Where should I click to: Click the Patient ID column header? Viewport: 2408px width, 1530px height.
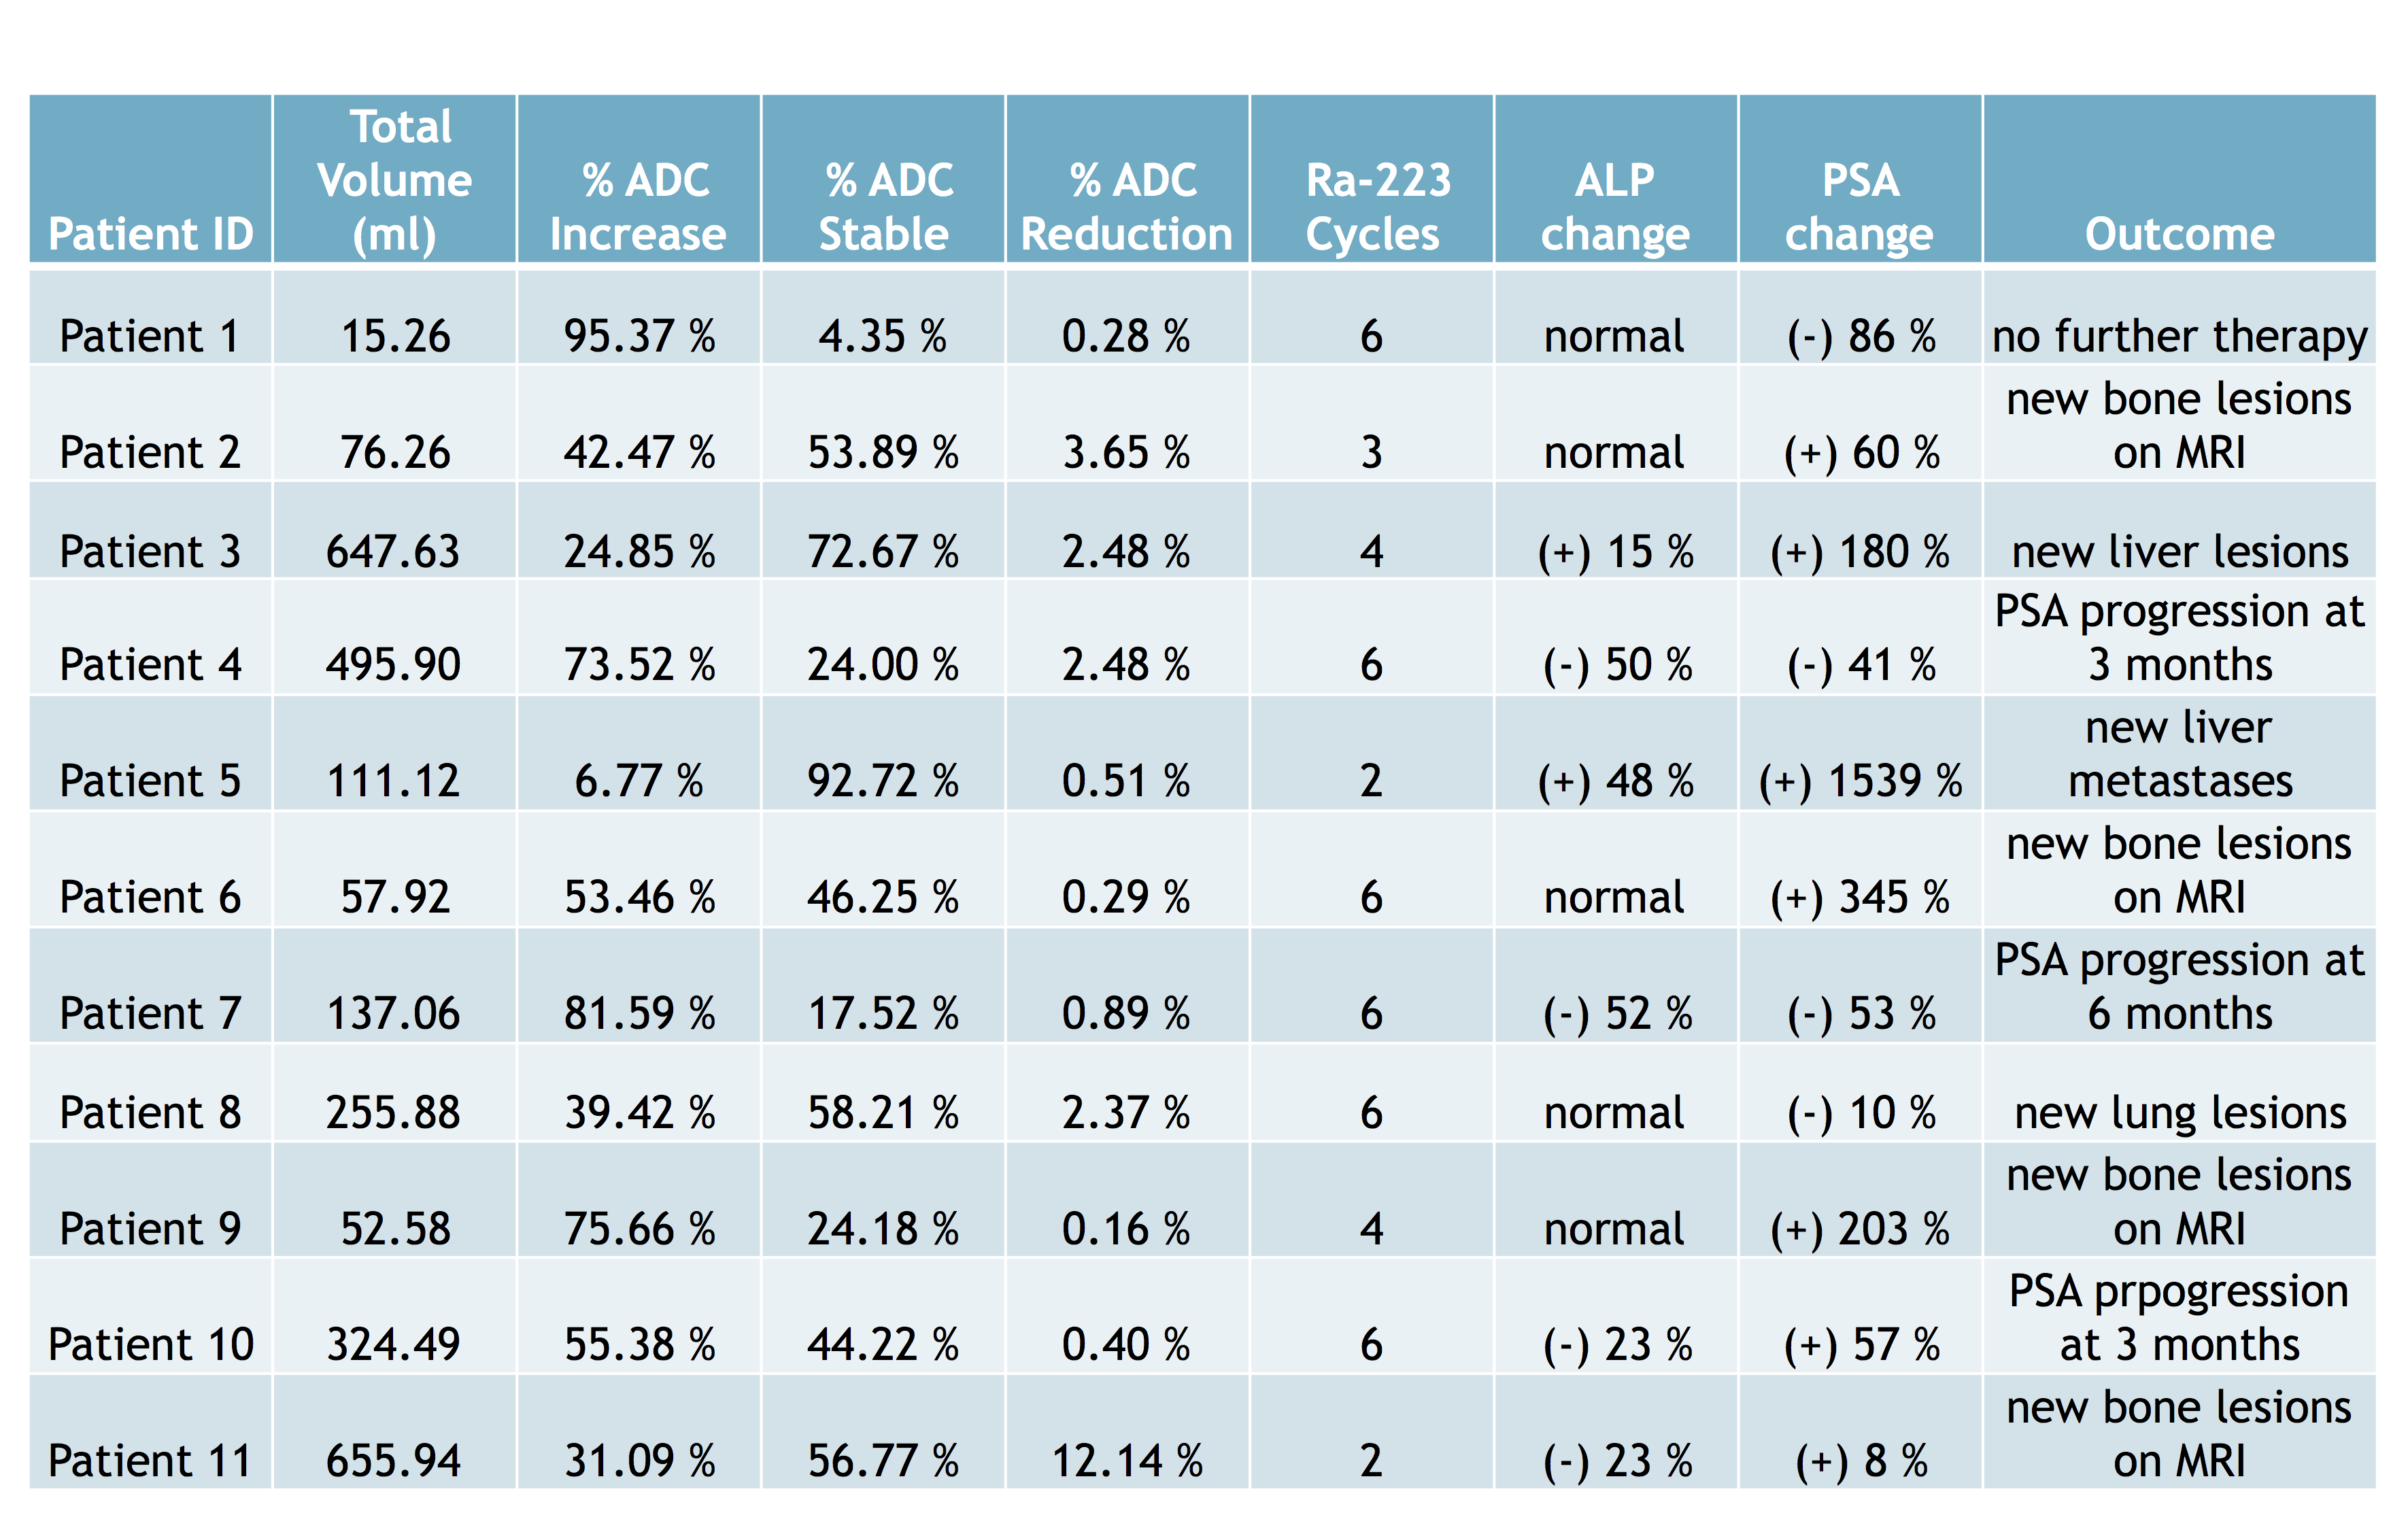151,233
